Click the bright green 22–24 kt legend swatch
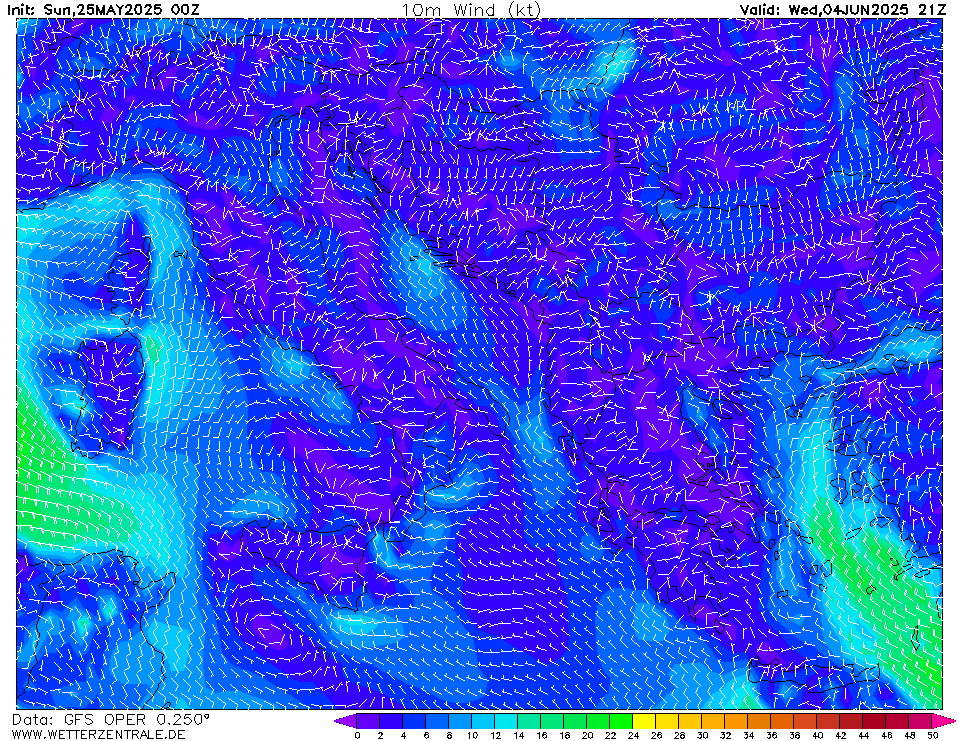 (x=621, y=721)
